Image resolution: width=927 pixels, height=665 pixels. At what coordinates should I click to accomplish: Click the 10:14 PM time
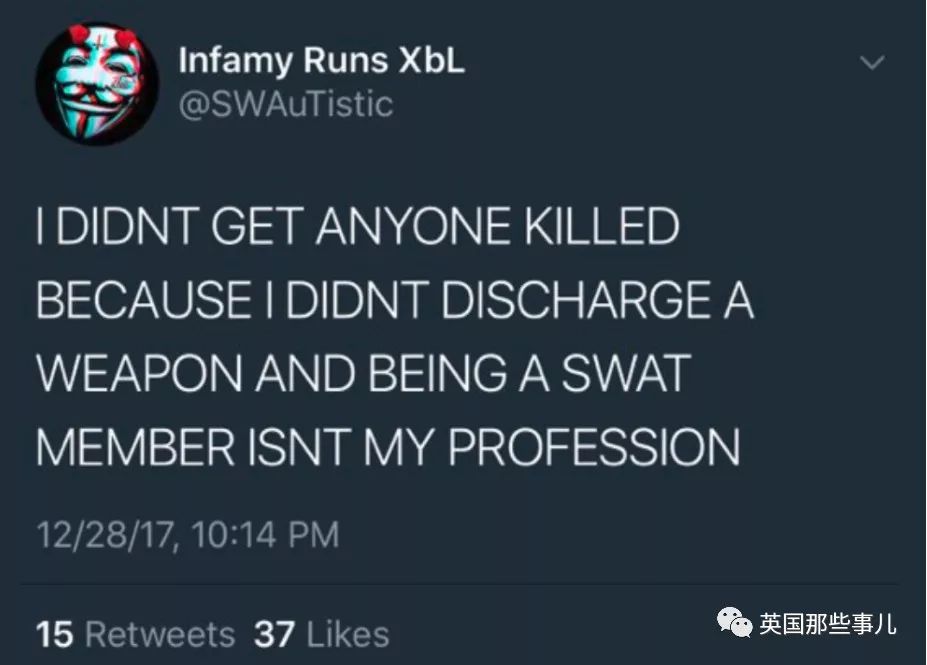click(x=265, y=535)
